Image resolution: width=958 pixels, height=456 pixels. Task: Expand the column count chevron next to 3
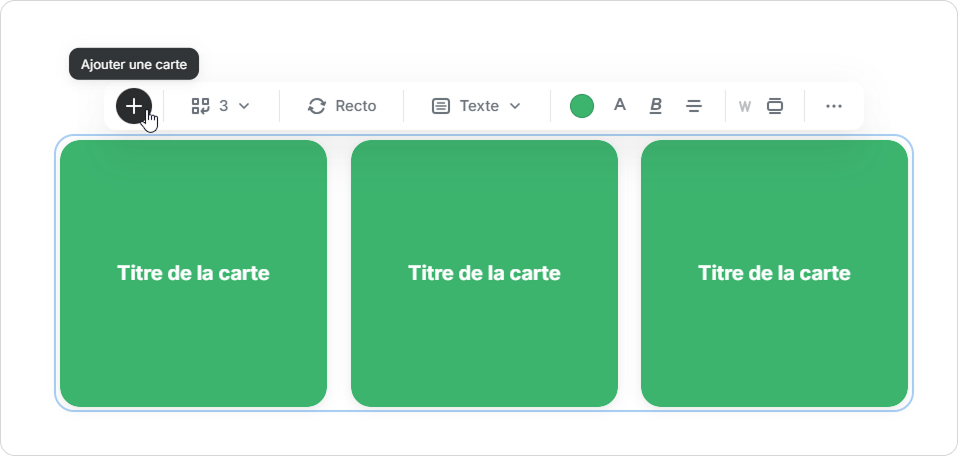click(x=244, y=106)
